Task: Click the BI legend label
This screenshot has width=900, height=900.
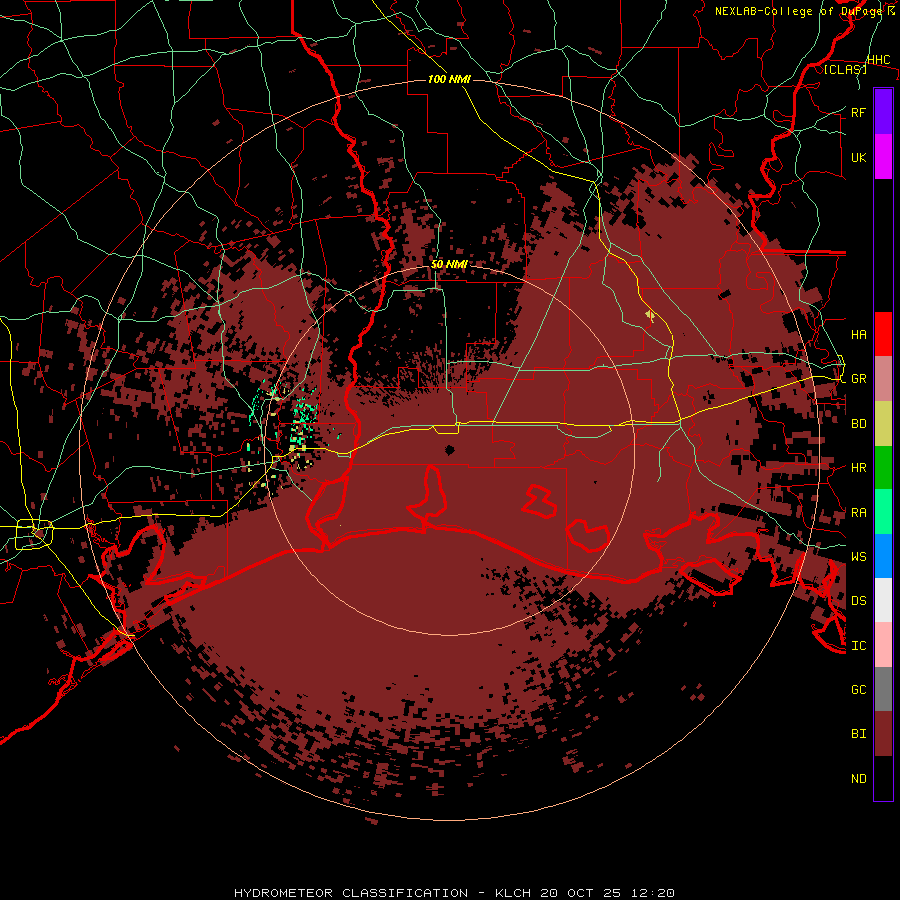Action: click(858, 734)
